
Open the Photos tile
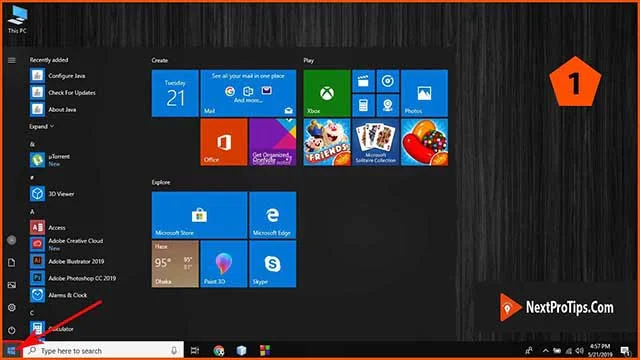(x=424, y=93)
